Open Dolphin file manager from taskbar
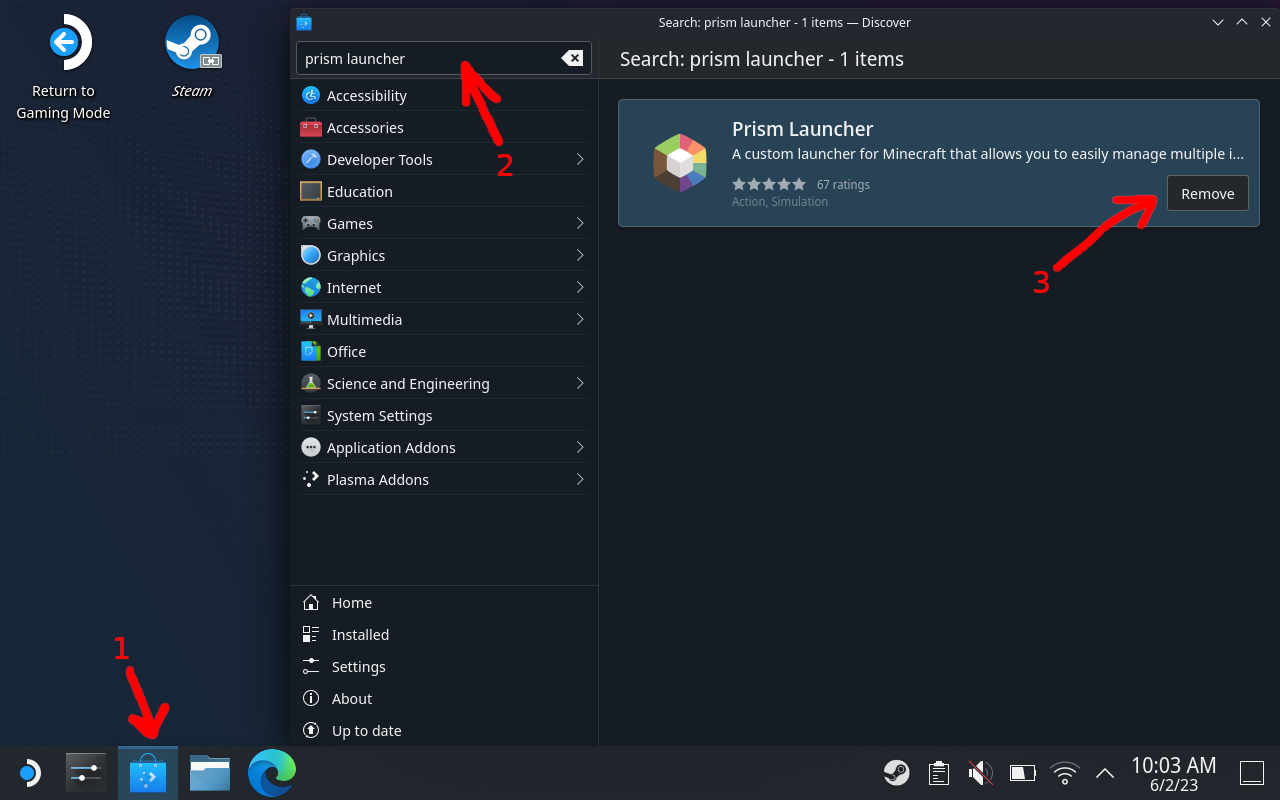Screen dimensions: 1280x800 point(210,773)
